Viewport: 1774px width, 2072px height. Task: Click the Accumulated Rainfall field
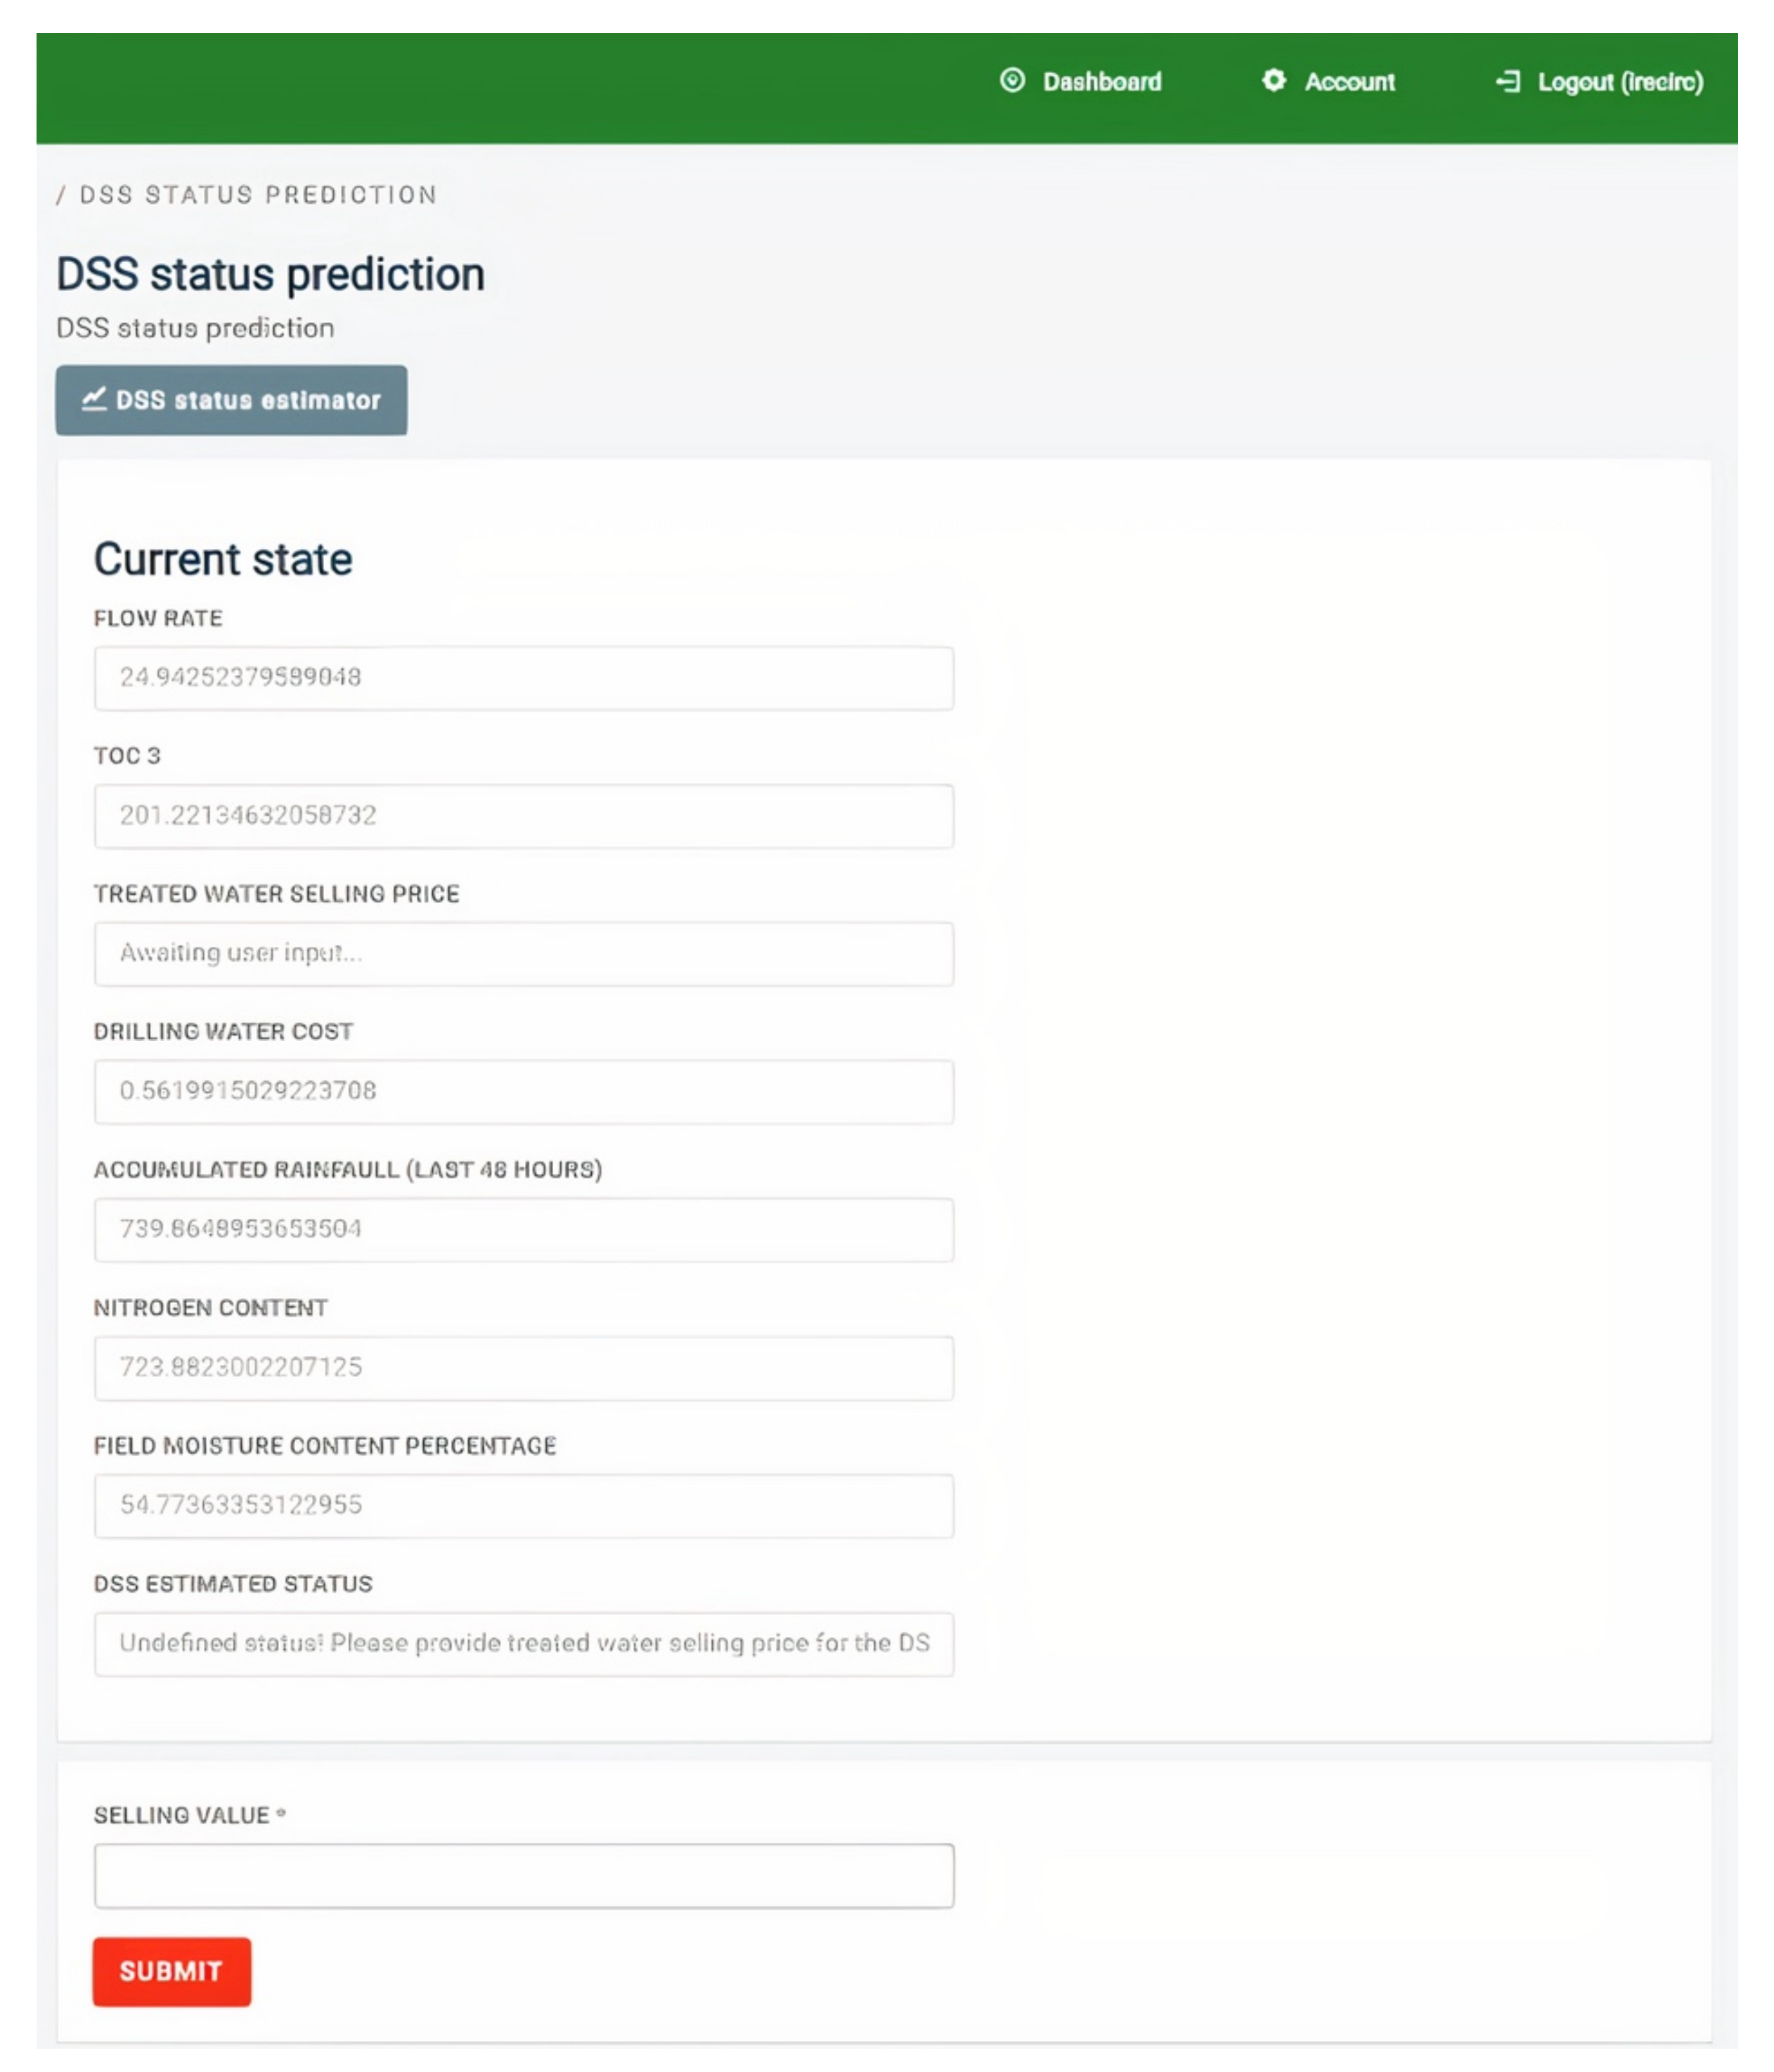click(523, 1230)
